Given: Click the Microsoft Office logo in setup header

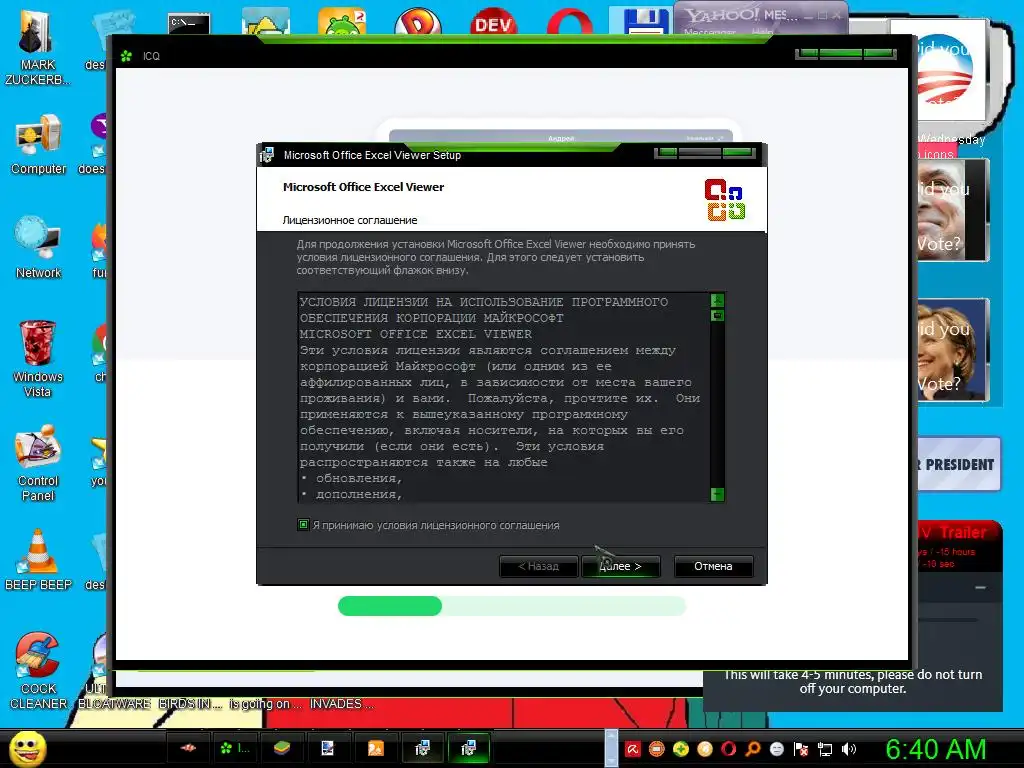Looking at the screenshot, I should 725,199.
